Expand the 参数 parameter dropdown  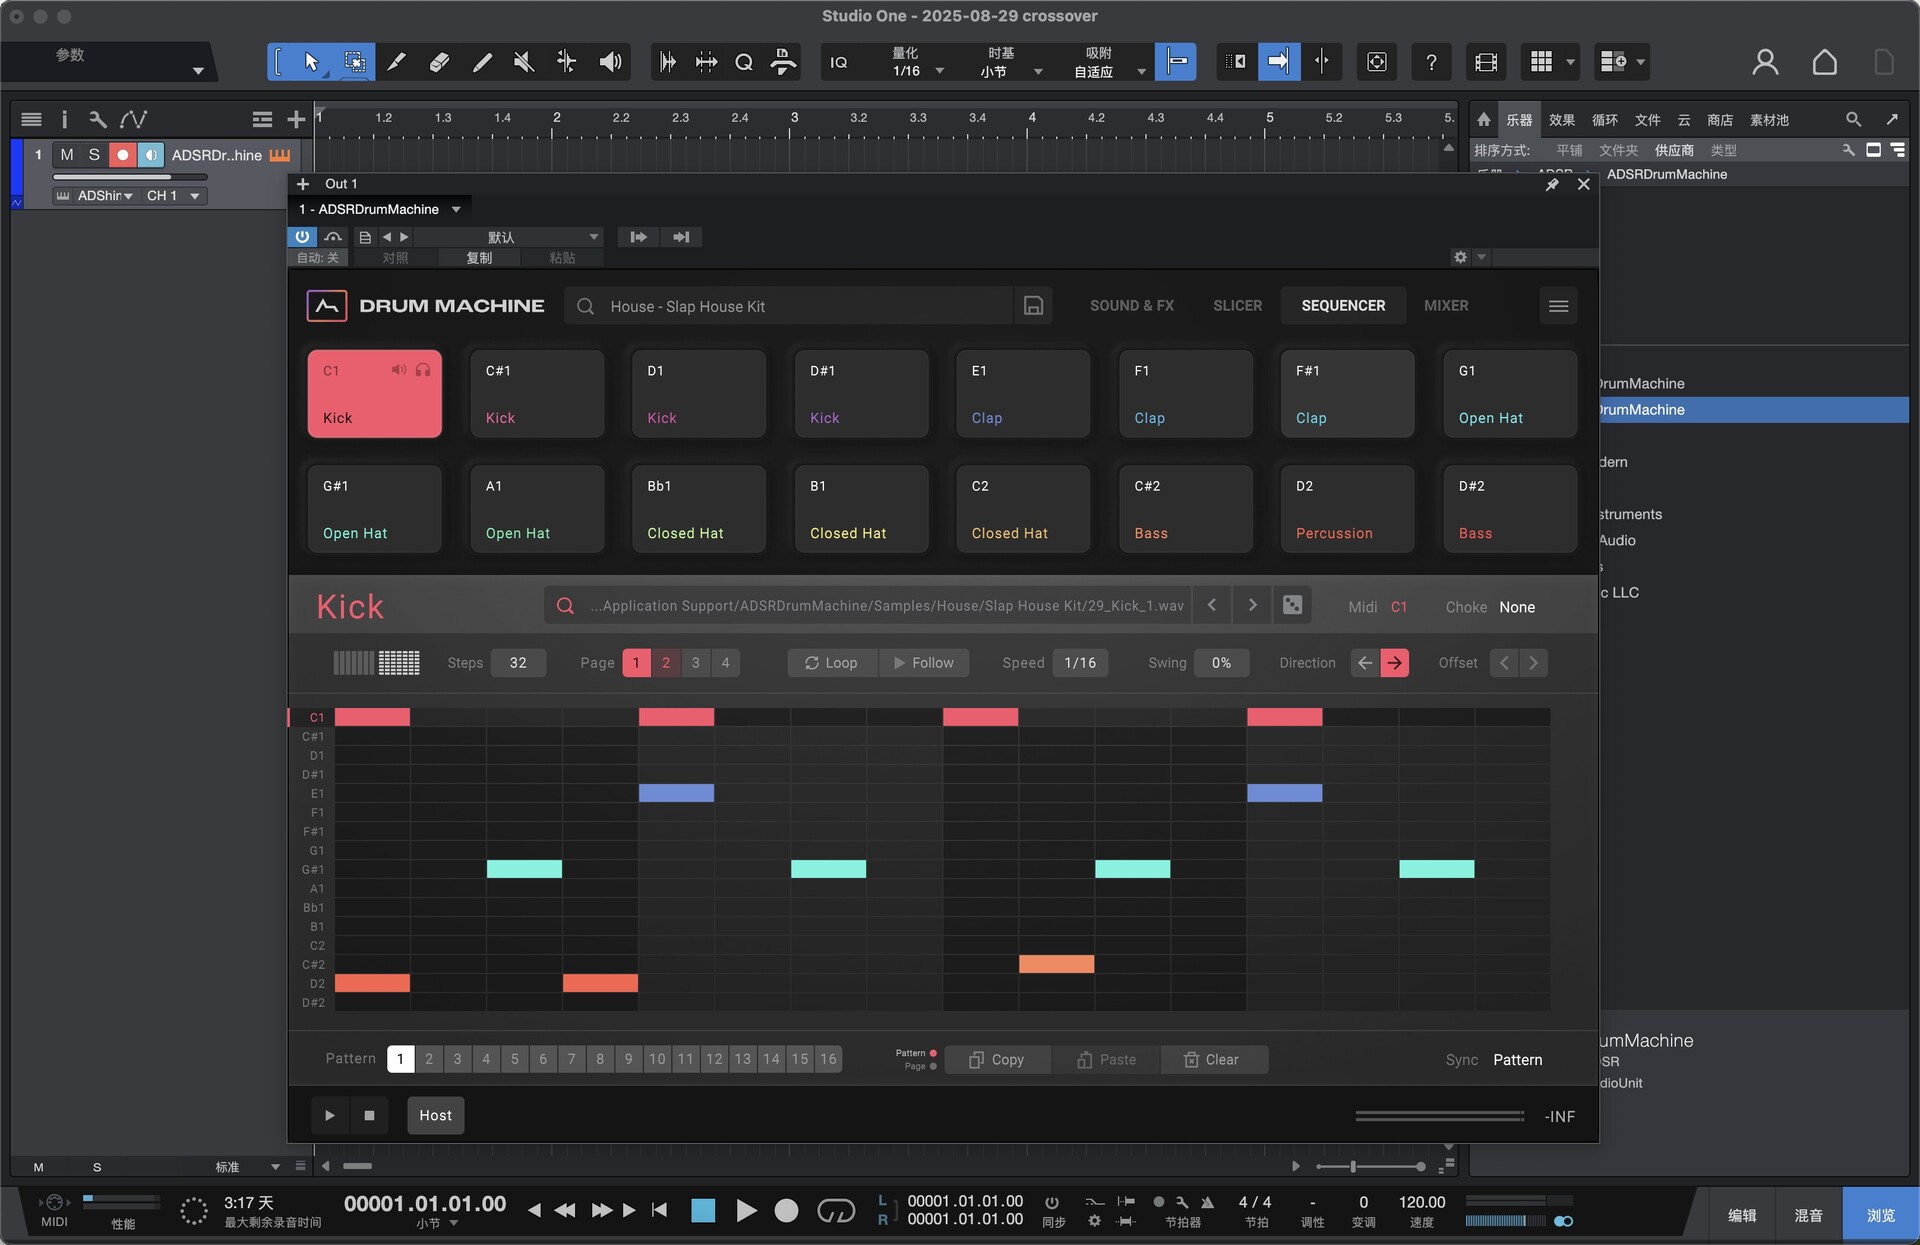point(198,71)
